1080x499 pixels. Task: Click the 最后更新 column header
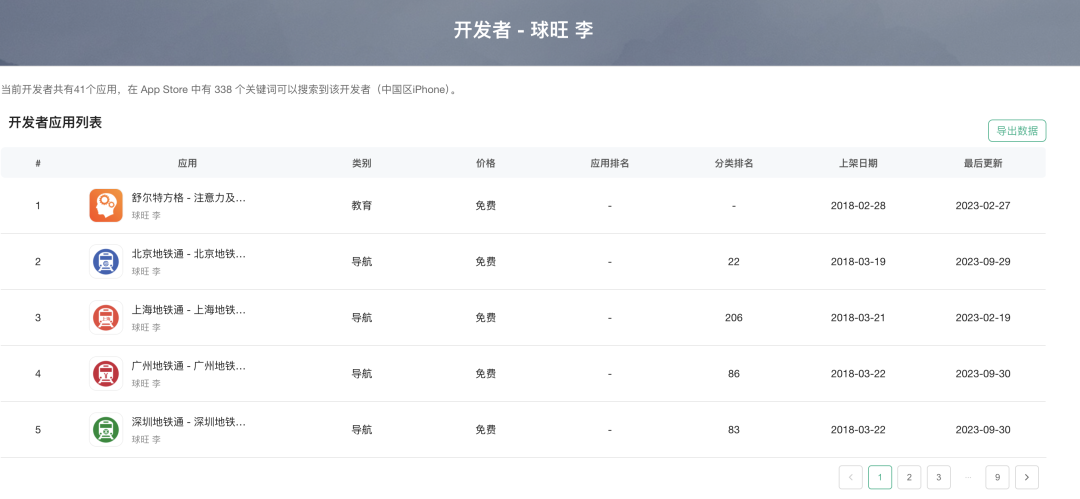click(983, 163)
